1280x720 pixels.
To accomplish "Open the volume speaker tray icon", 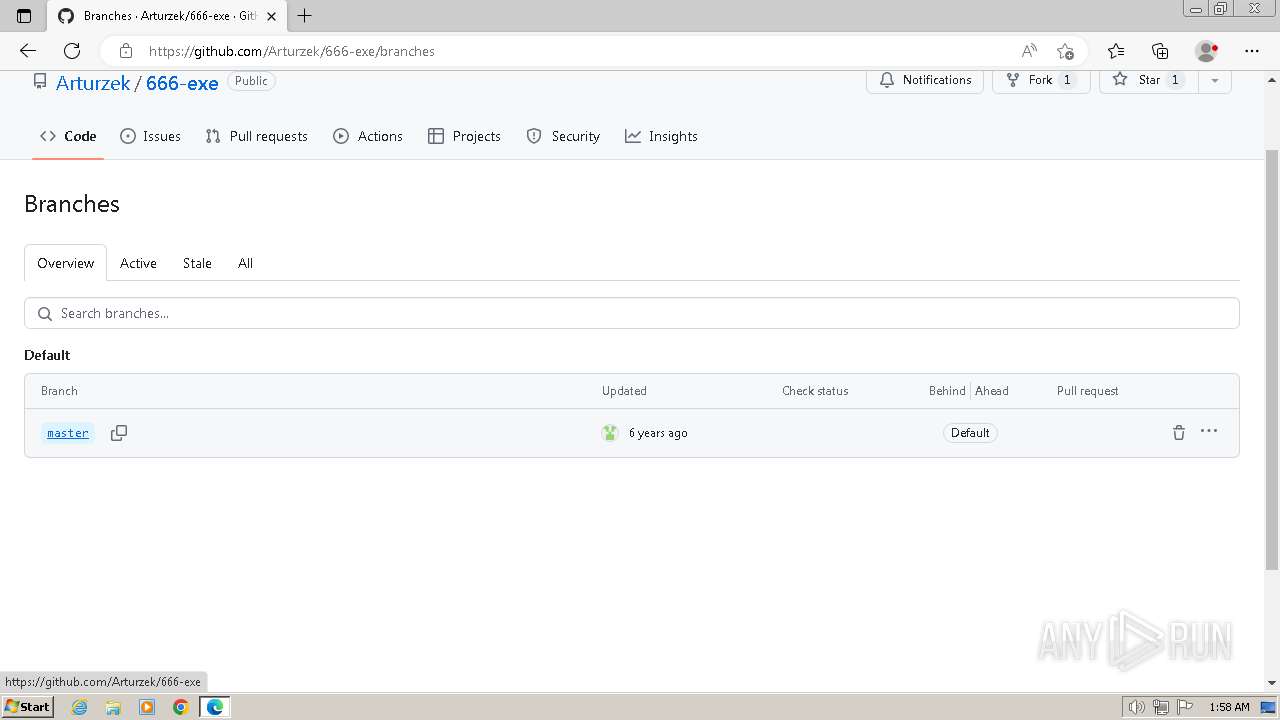I will pyautogui.click(x=1136, y=707).
